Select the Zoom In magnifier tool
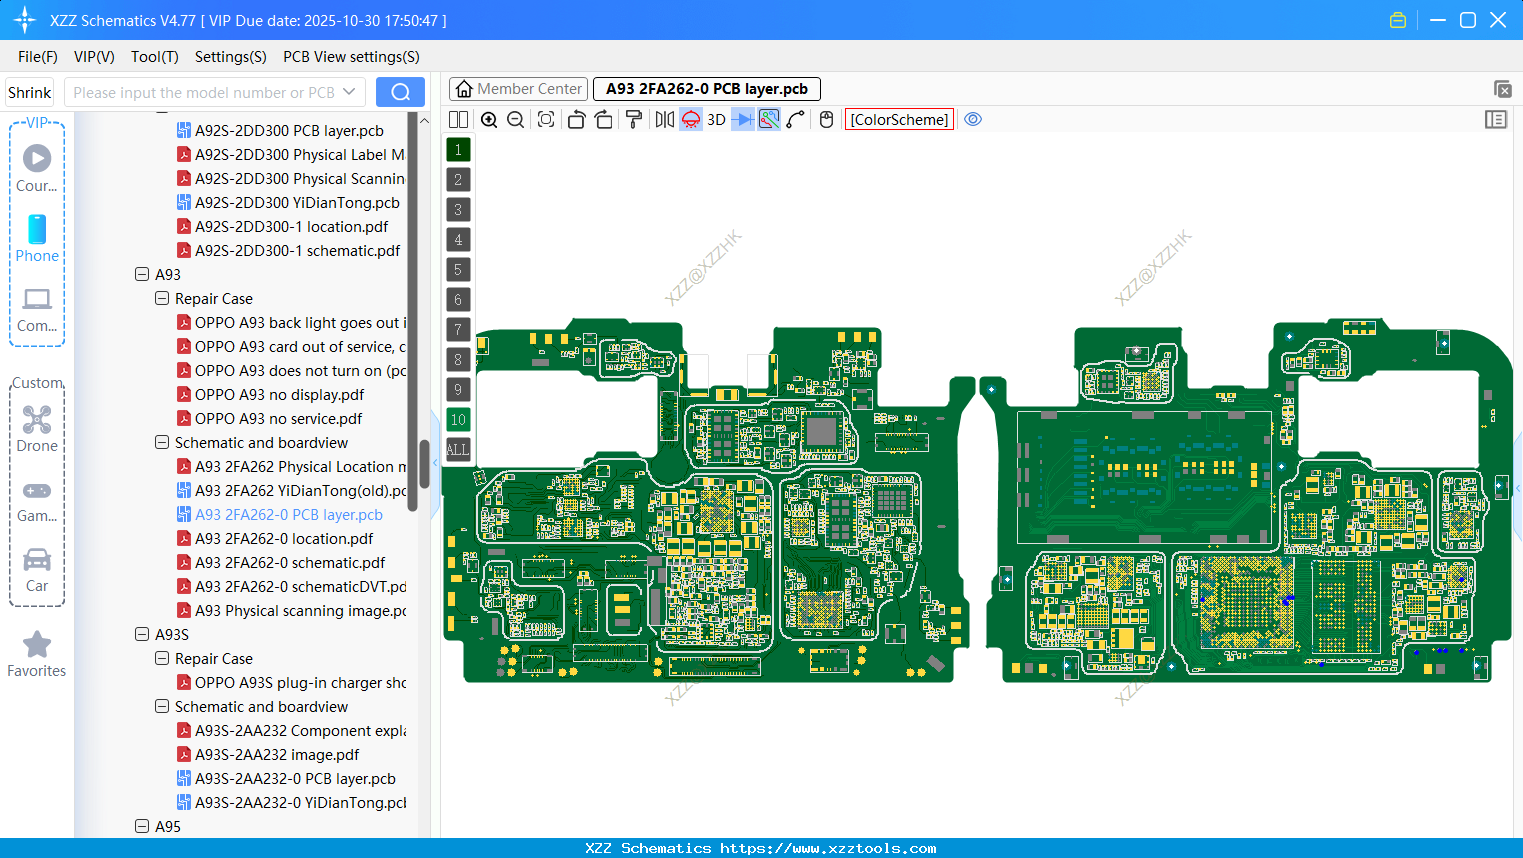The image size is (1523, 858). (489, 119)
